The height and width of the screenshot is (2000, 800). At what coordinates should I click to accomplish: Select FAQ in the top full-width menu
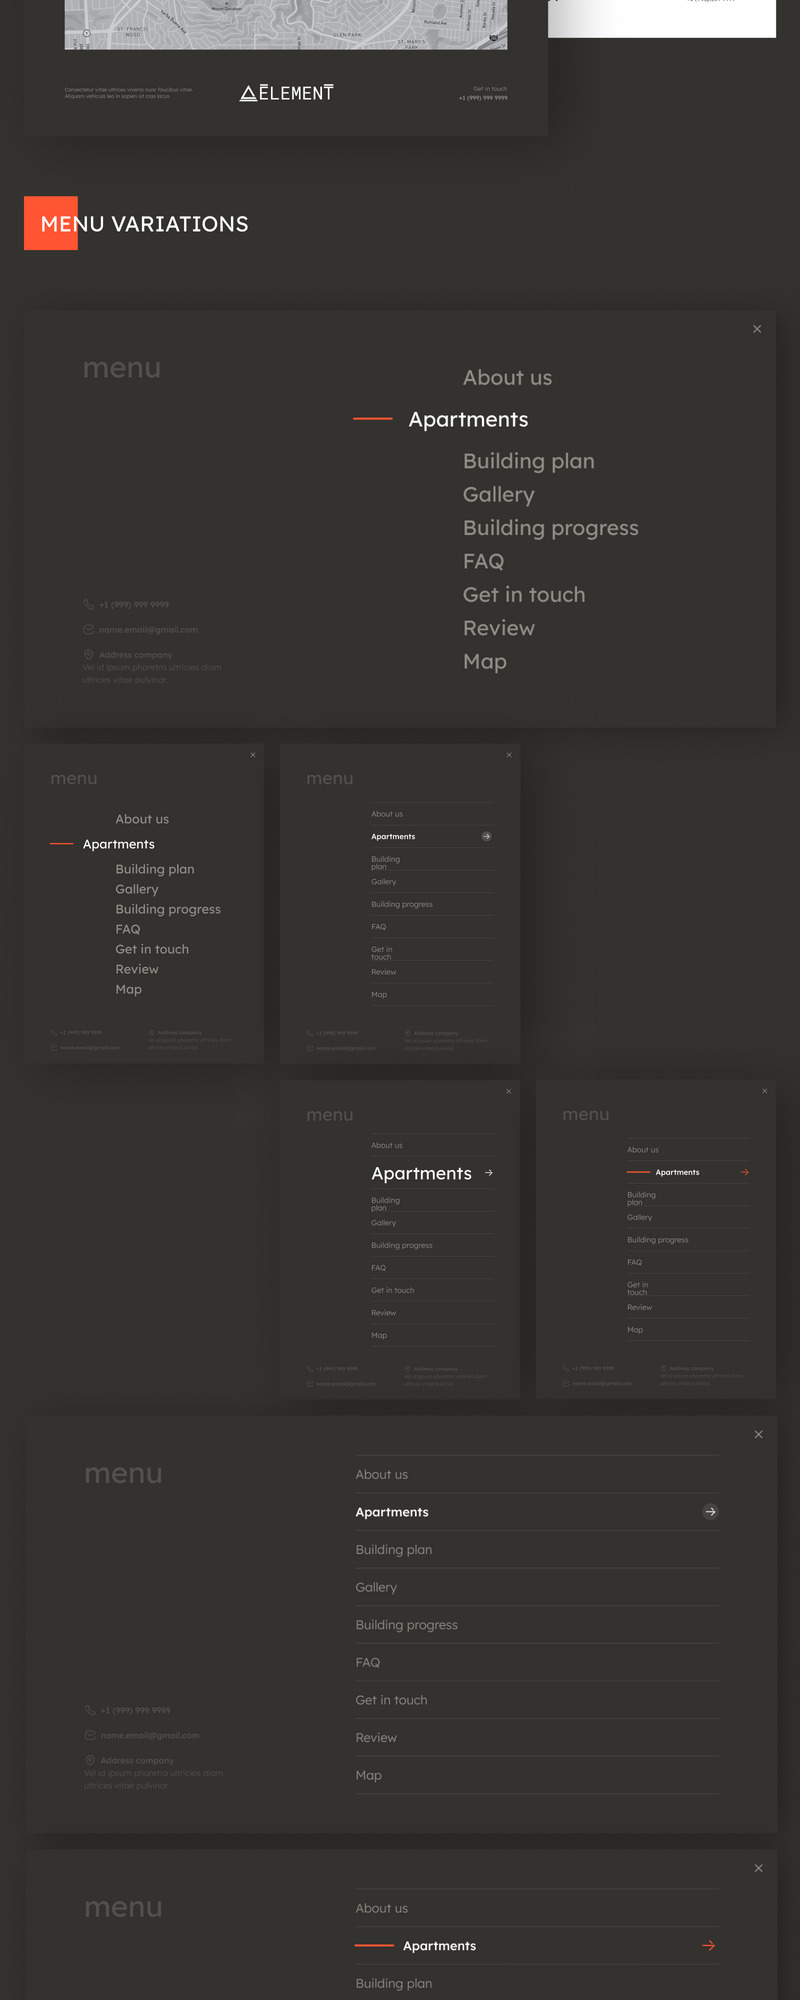(x=483, y=561)
